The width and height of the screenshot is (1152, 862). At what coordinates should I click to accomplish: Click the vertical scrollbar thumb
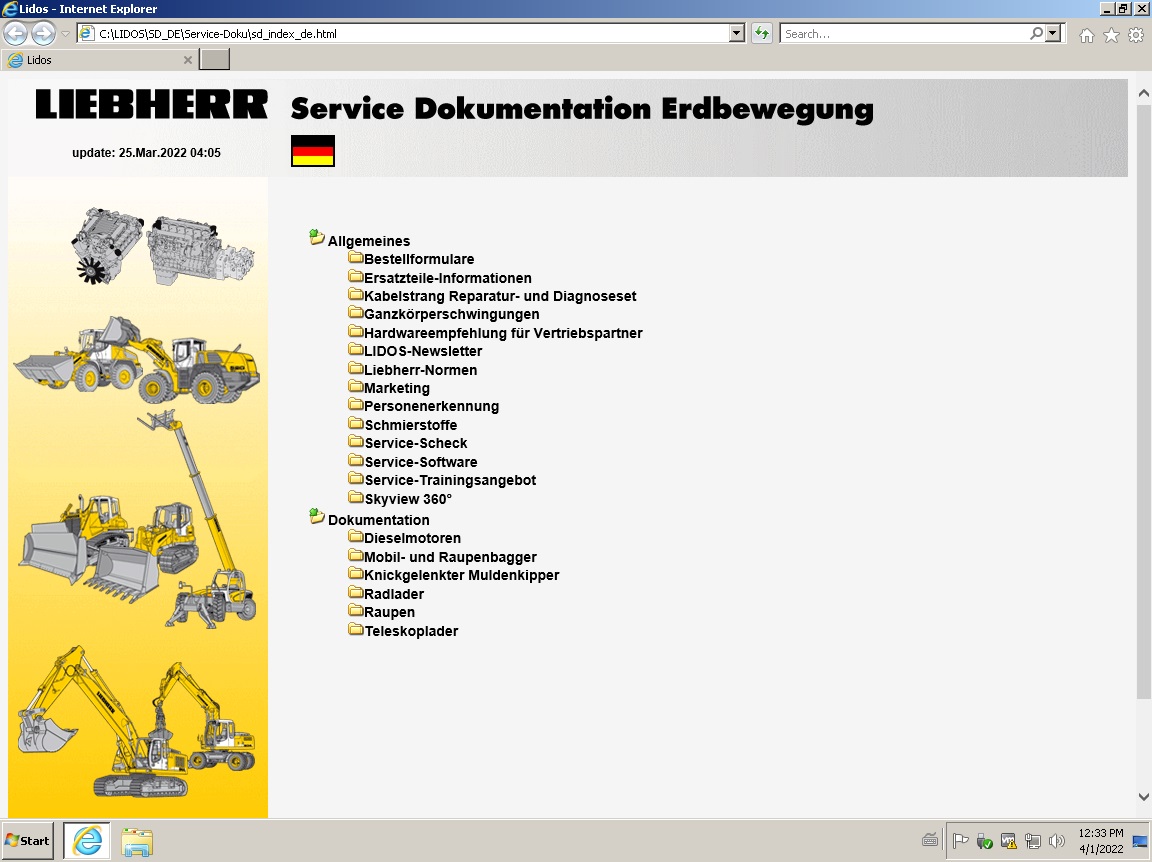pos(1143,401)
